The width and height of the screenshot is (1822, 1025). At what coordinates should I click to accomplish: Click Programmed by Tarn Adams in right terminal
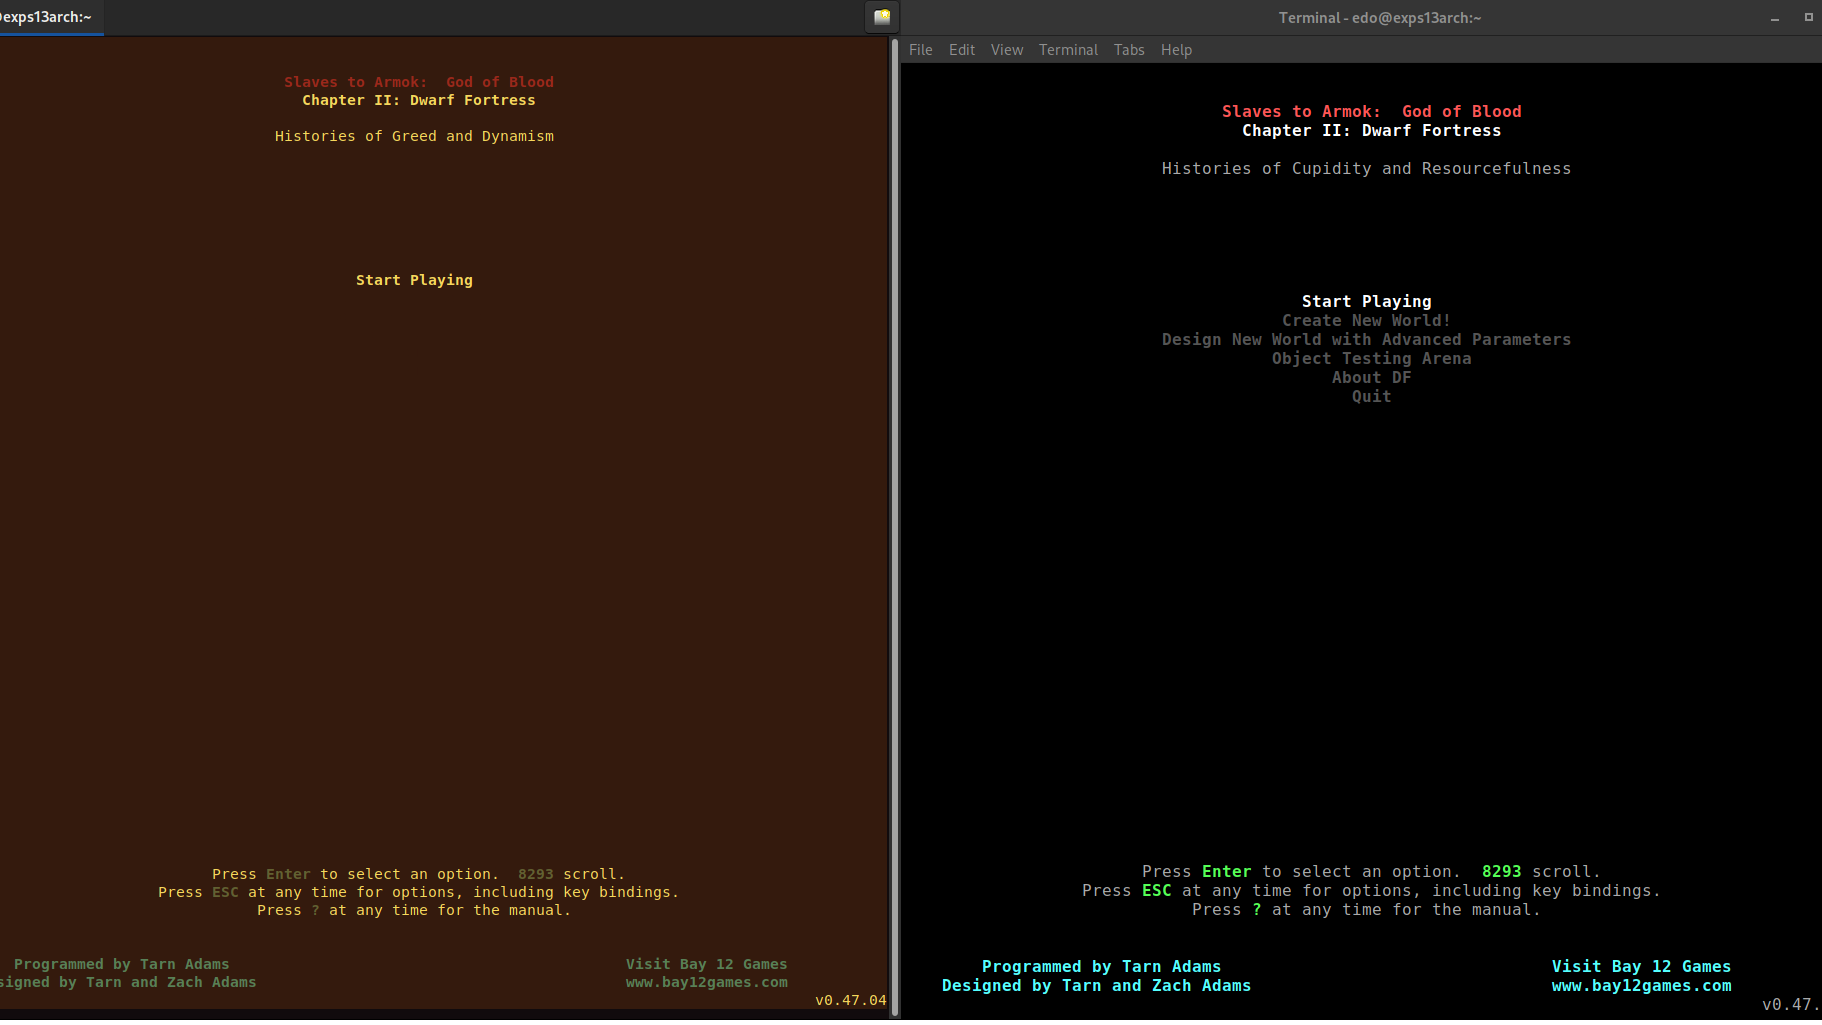[1101, 966]
